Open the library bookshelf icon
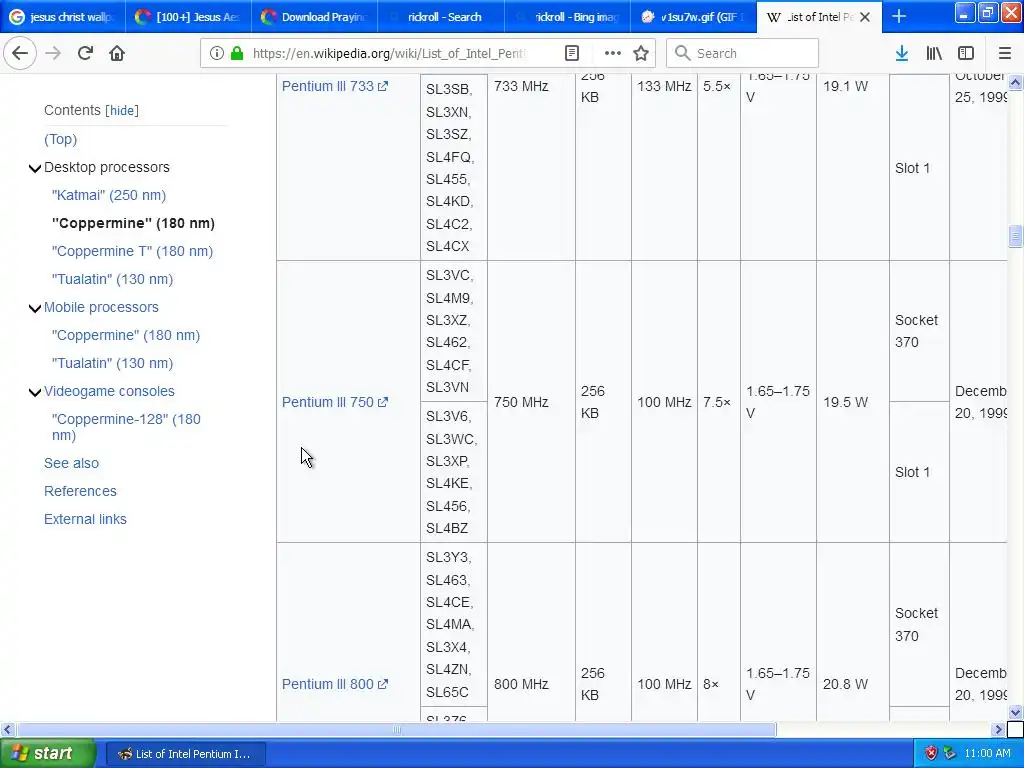The image size is (1024, 768). [934, 53]
